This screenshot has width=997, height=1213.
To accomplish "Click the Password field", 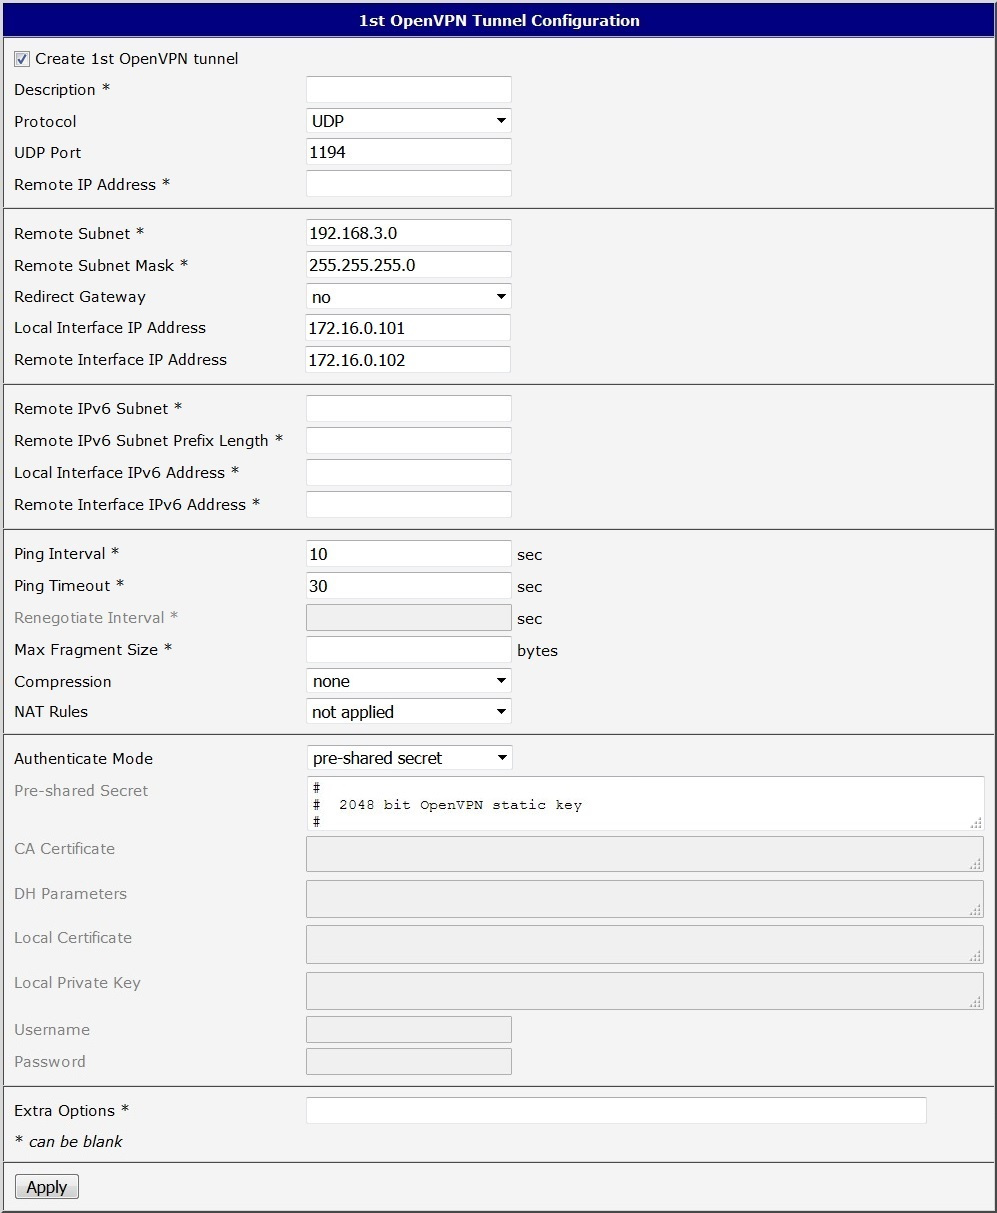I will 408,1061.
